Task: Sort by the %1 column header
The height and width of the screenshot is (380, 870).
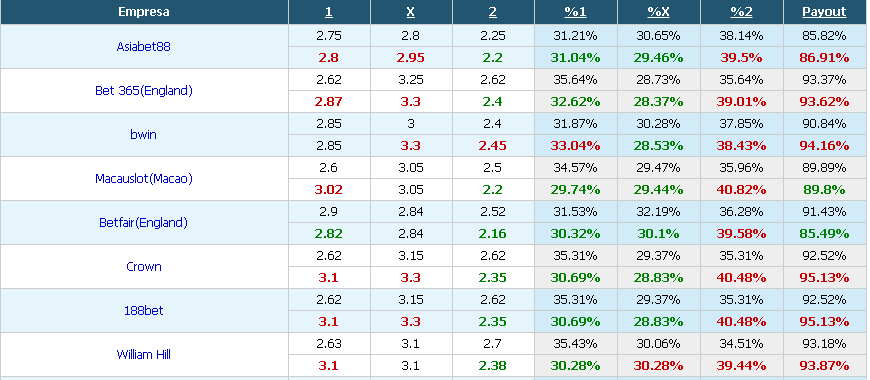Action: [x=575, y=12]
